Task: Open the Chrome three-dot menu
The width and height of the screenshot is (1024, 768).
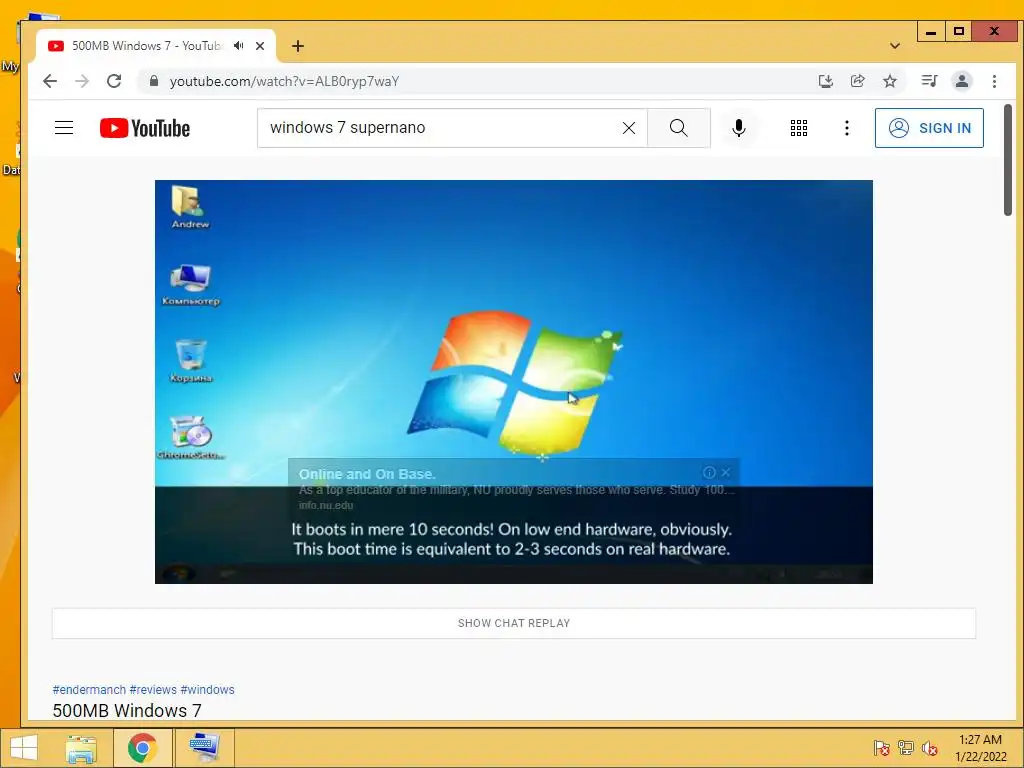Action: pos(994,81)
